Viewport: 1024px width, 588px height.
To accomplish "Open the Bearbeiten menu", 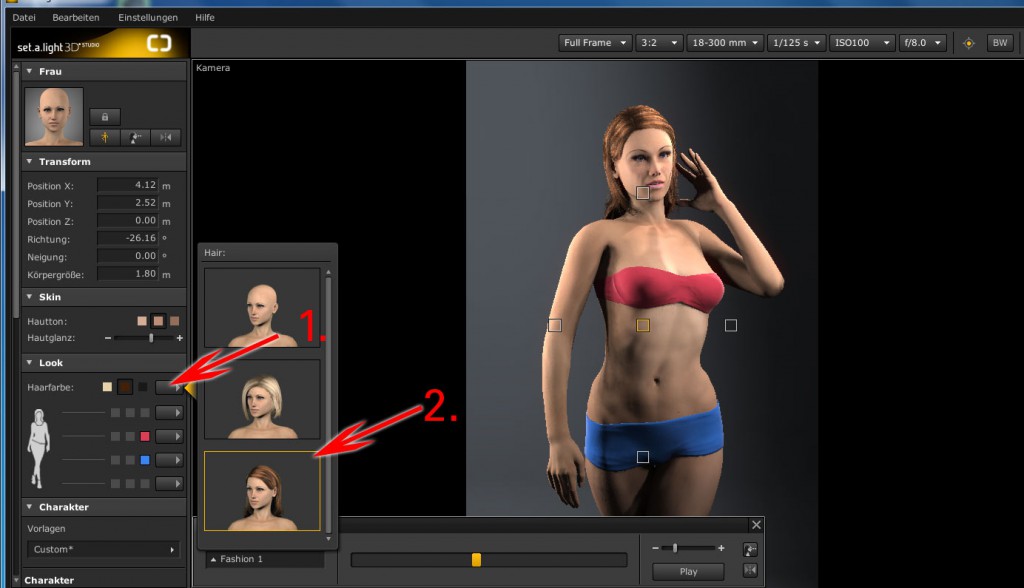I will [76, 18].
